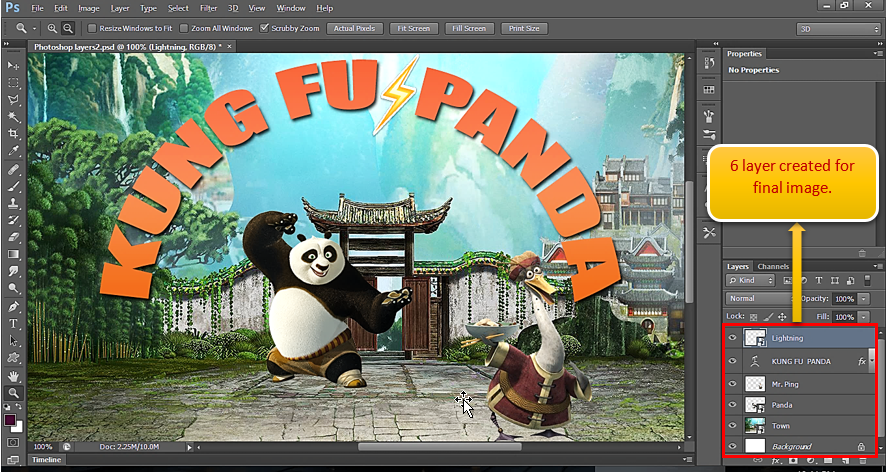Select the Smudge tool
Viewport: 888px width, 473px height.
[x=14, y=271]
